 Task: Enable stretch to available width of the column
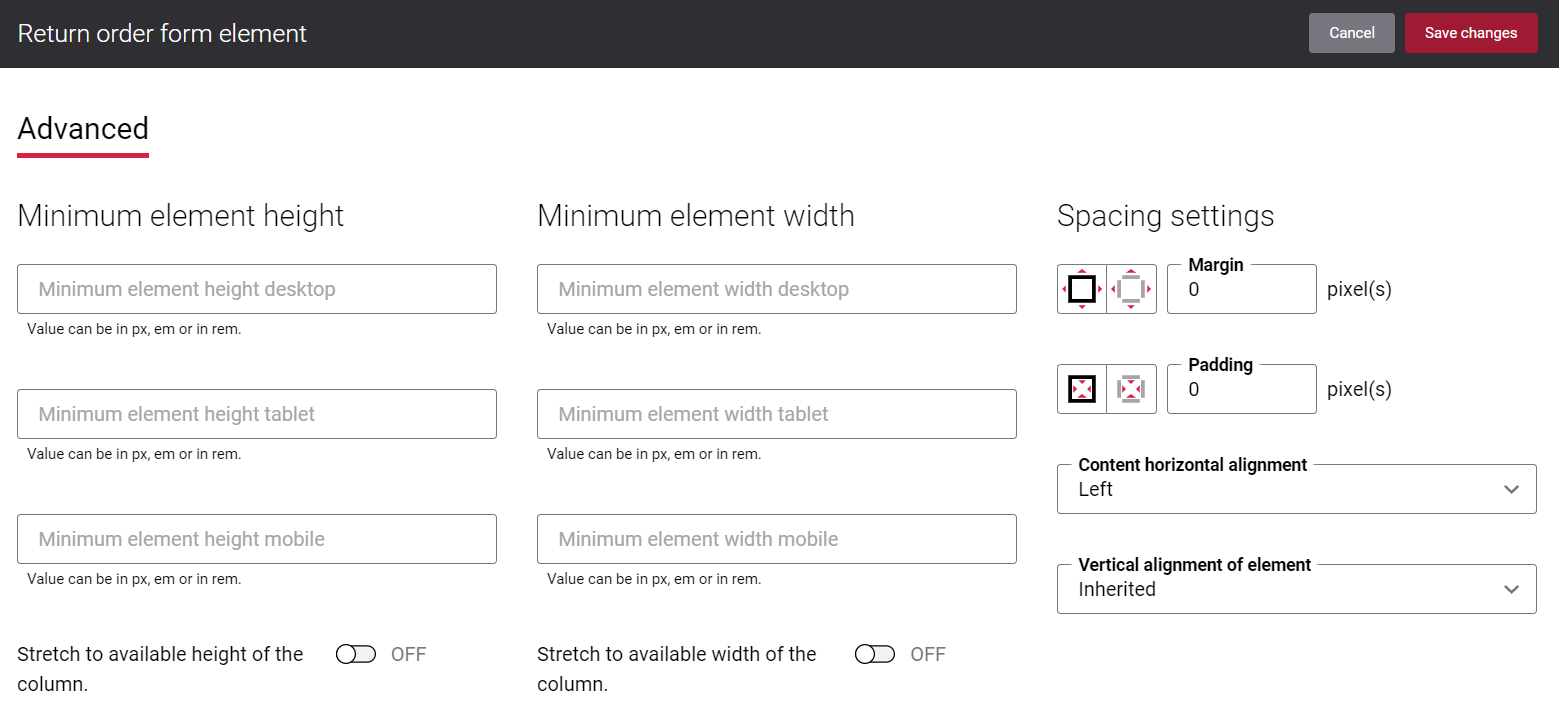click(x=875, y=653)
